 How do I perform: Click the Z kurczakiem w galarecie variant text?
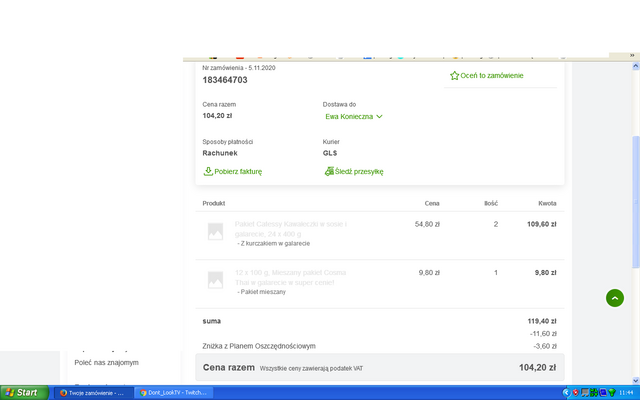[x=273, y=243]
